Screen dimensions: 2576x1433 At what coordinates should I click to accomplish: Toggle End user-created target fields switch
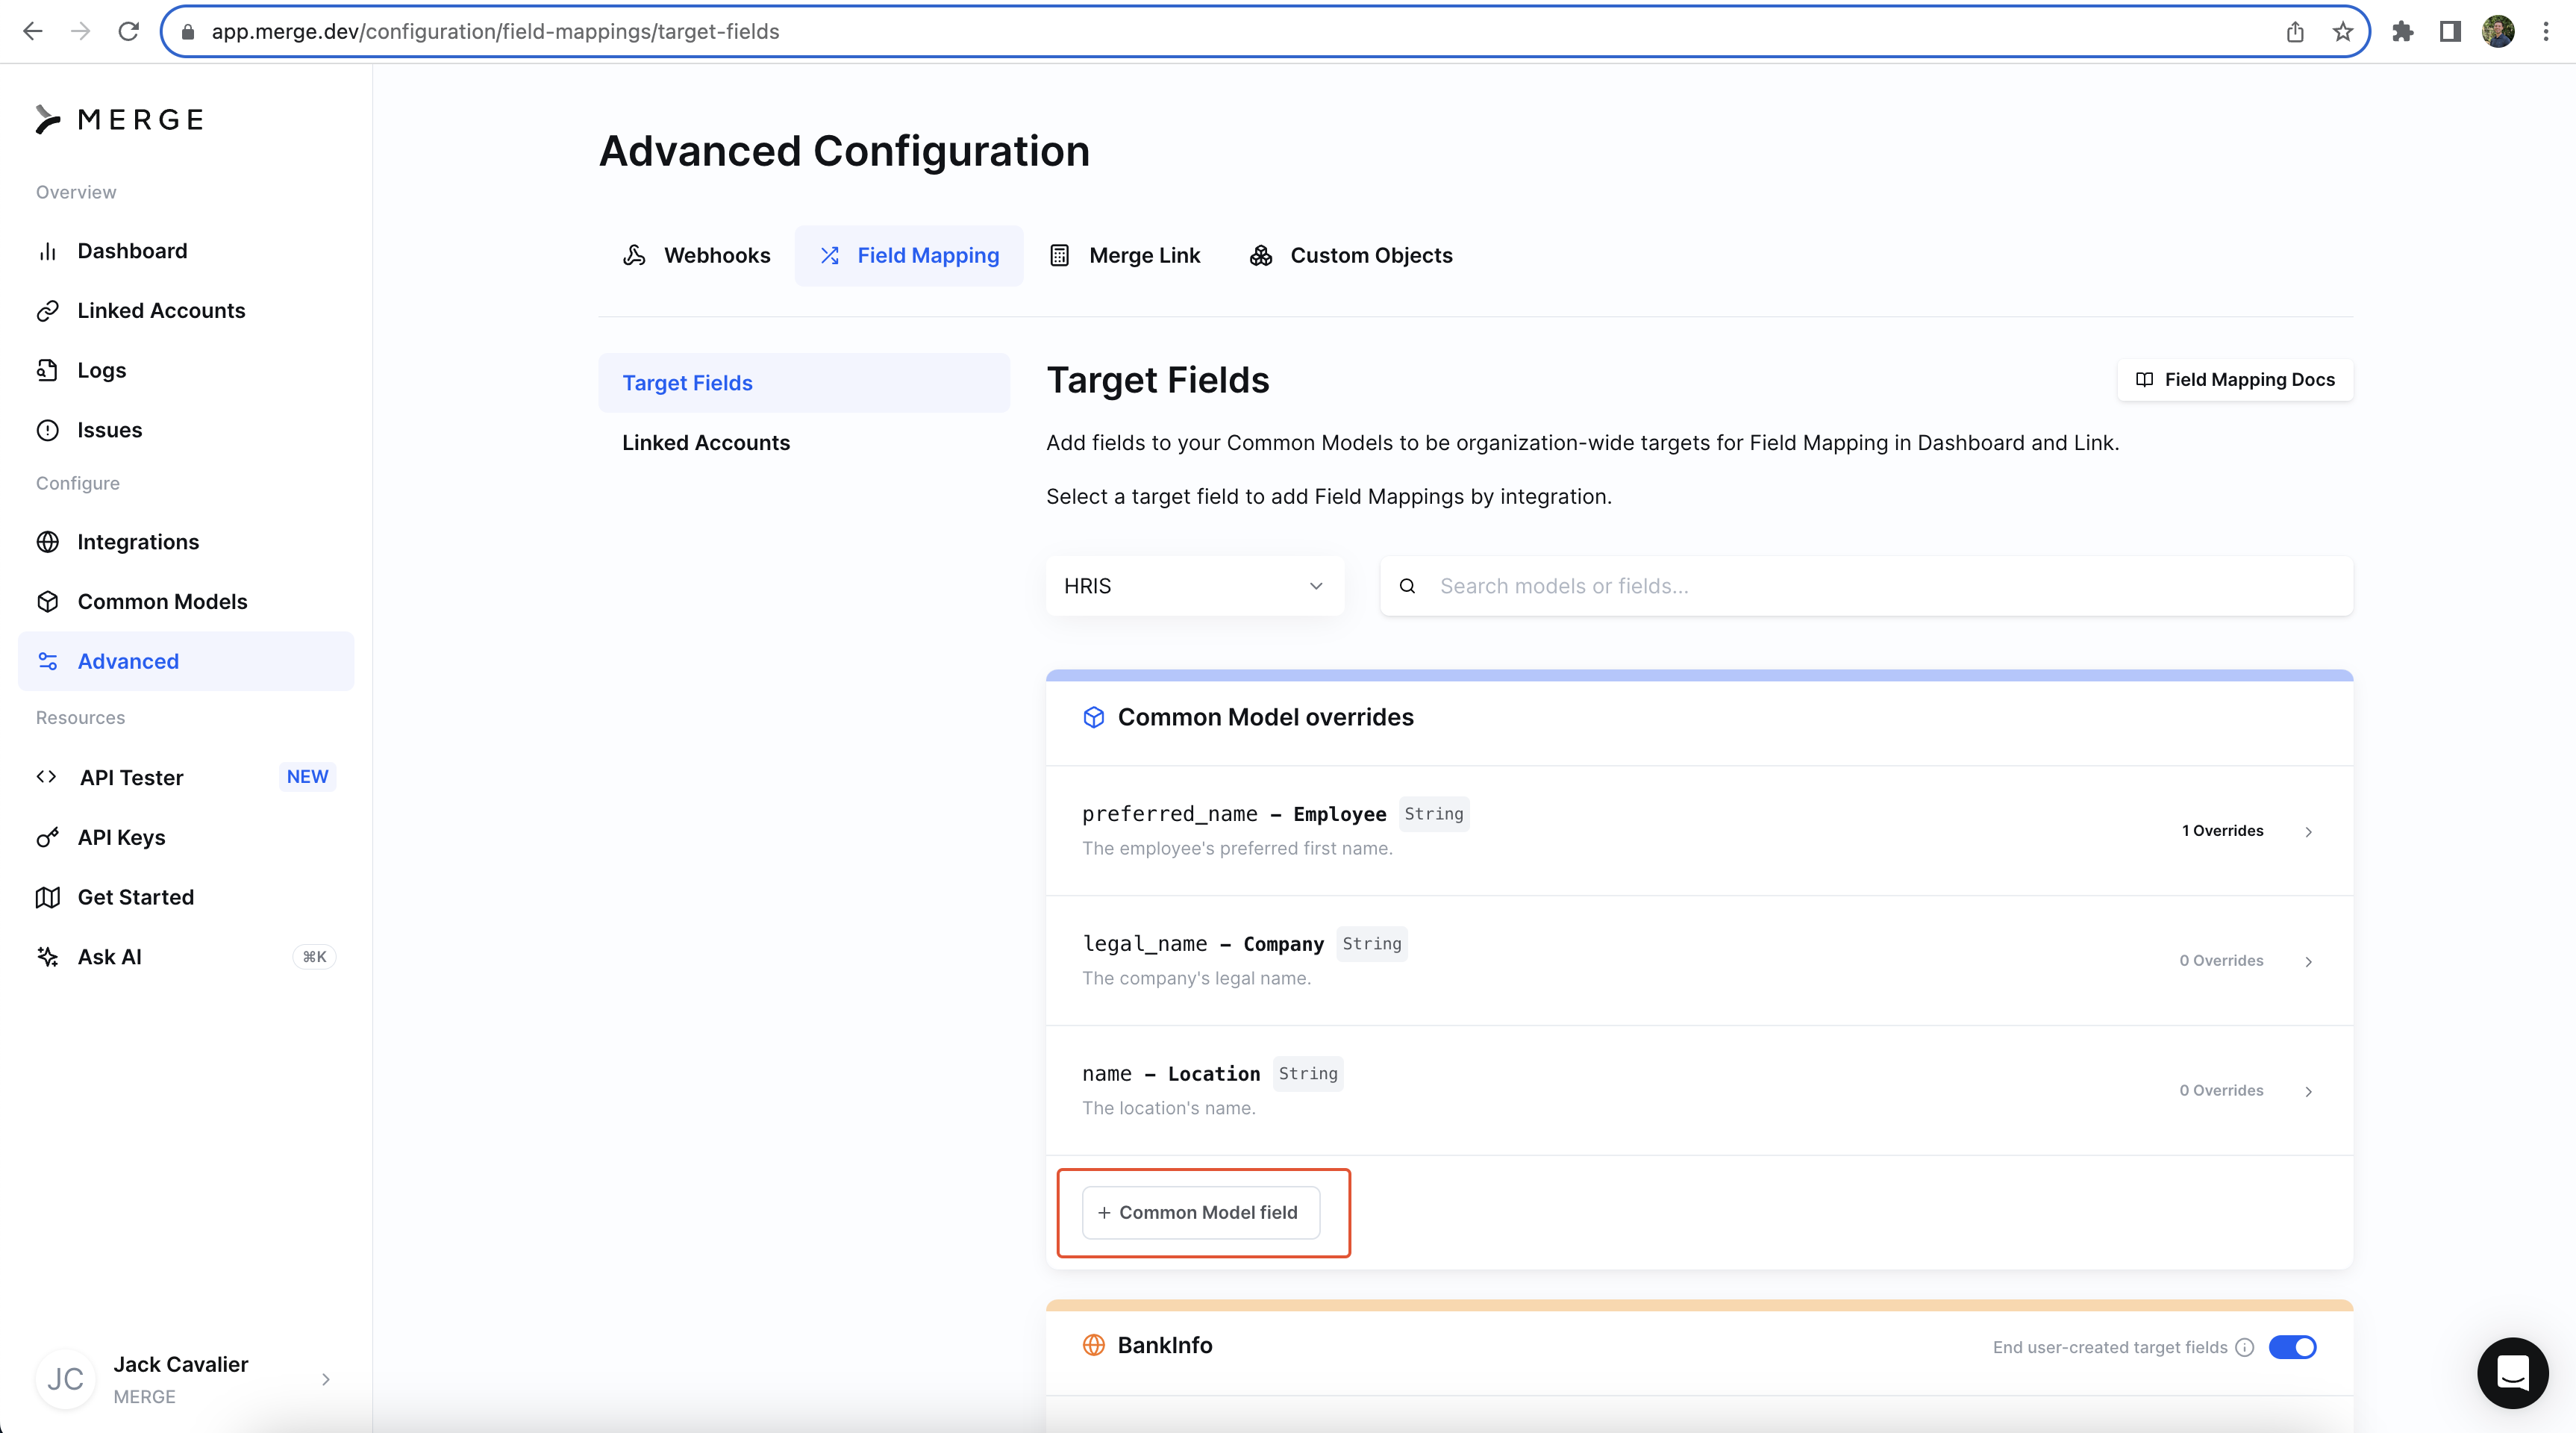tap(2292, 1347)
